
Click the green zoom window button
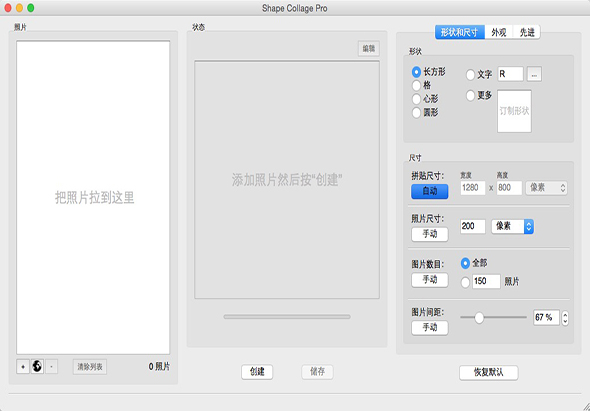pos(30,8)
